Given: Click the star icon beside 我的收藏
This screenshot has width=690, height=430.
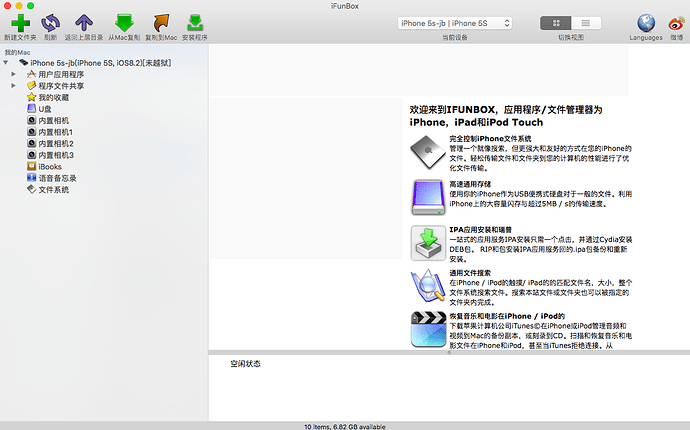Looking at the screenshot, I should 31,97.
